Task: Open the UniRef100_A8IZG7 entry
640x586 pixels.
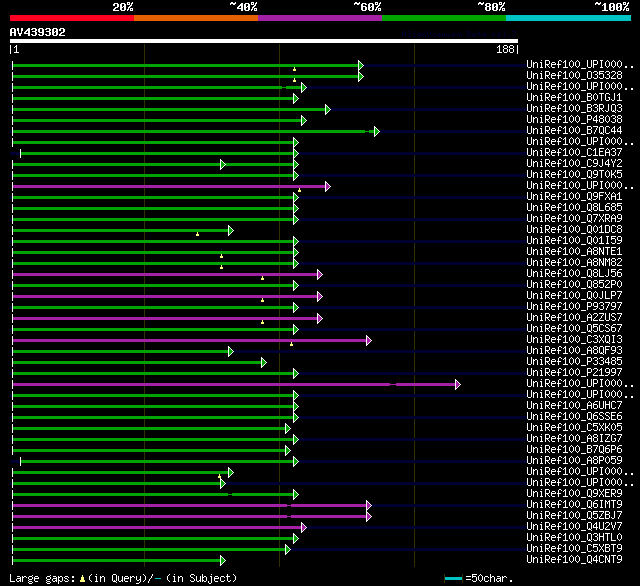Action: (x=574, y=439)
